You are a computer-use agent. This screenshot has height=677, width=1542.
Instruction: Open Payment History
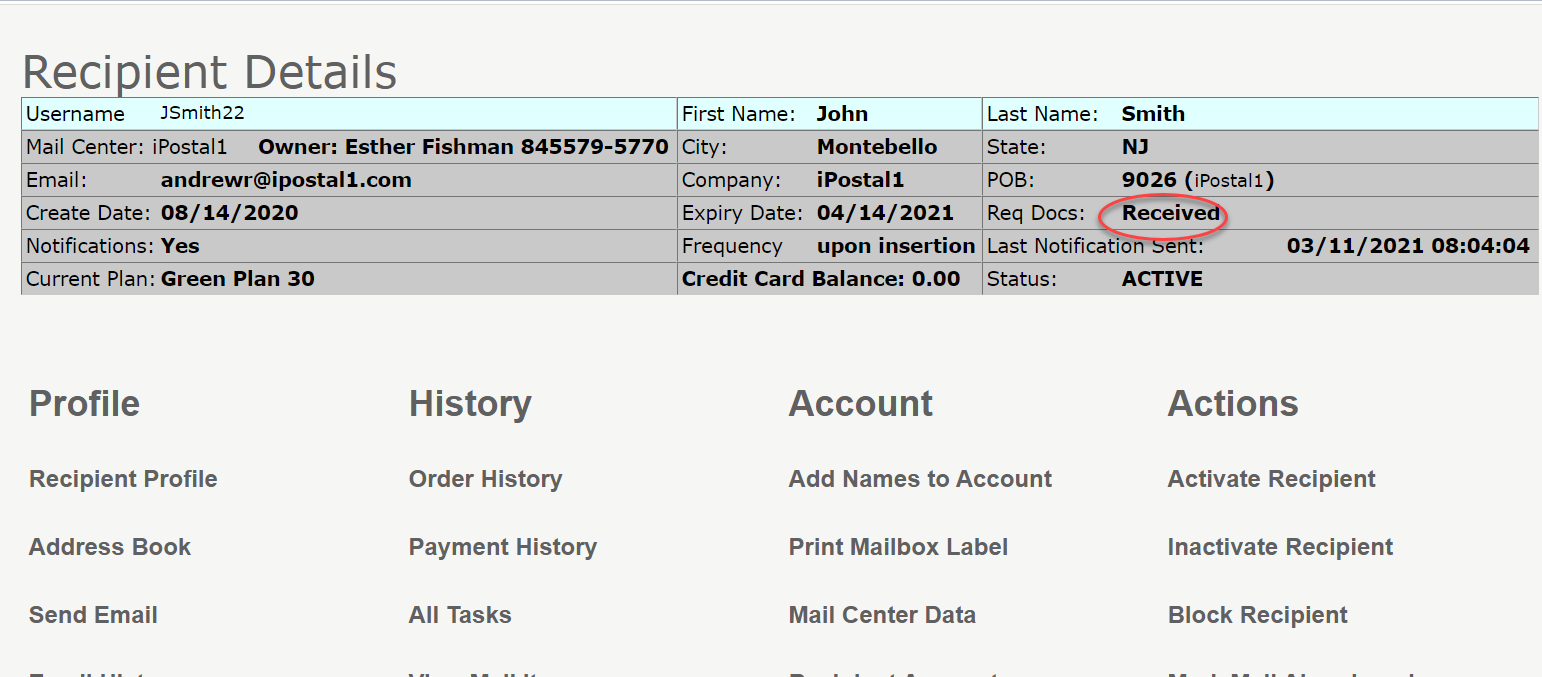pos(502,546)
